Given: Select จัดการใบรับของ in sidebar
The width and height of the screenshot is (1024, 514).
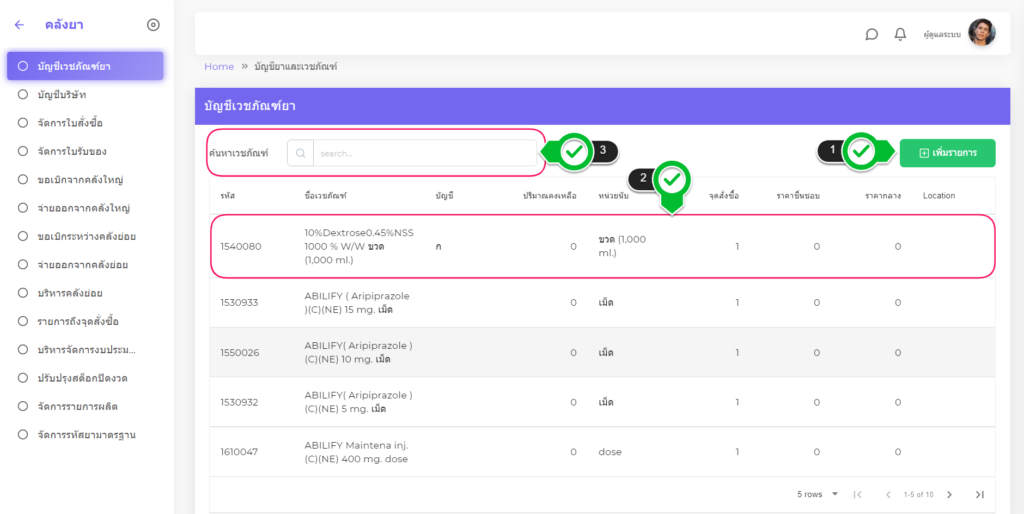Looking at the screenshot, I should [71, 151].
